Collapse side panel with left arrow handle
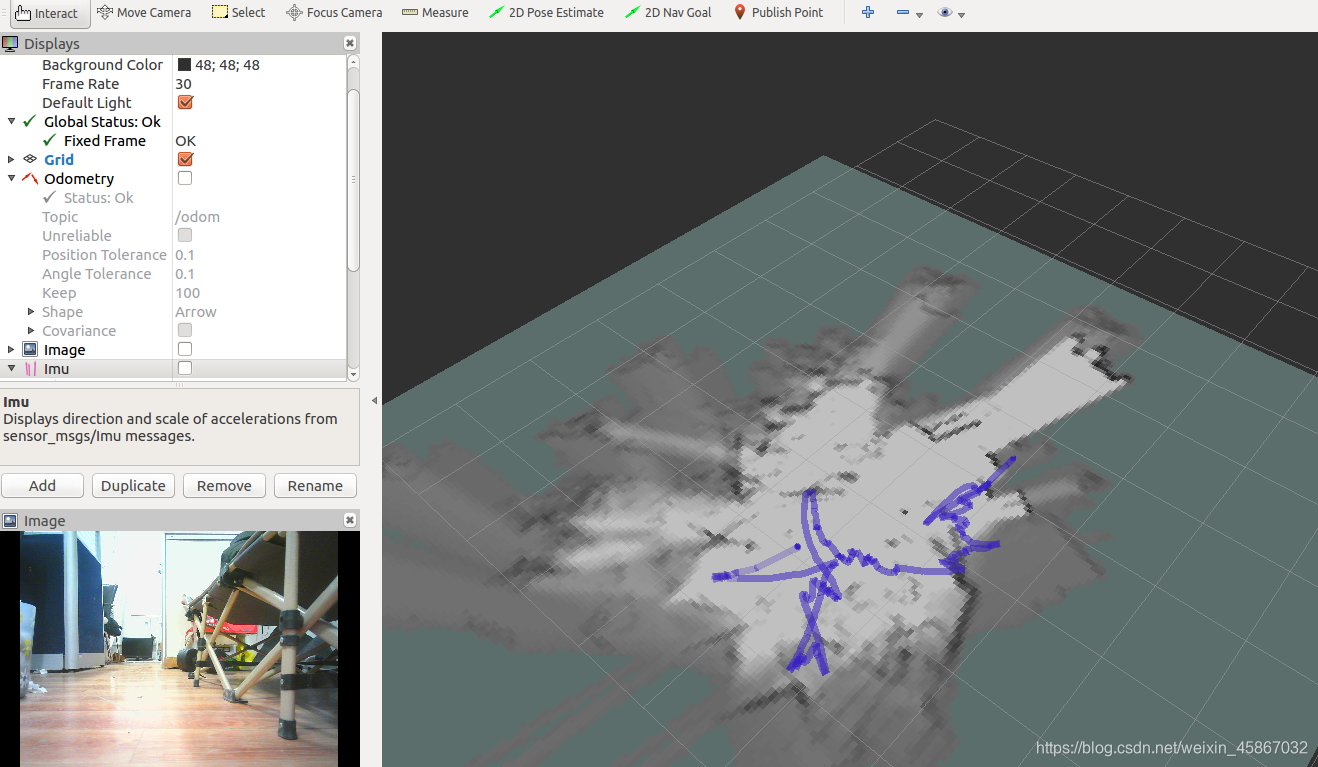The image size is (1318, 767). click(x=375, y=400)
